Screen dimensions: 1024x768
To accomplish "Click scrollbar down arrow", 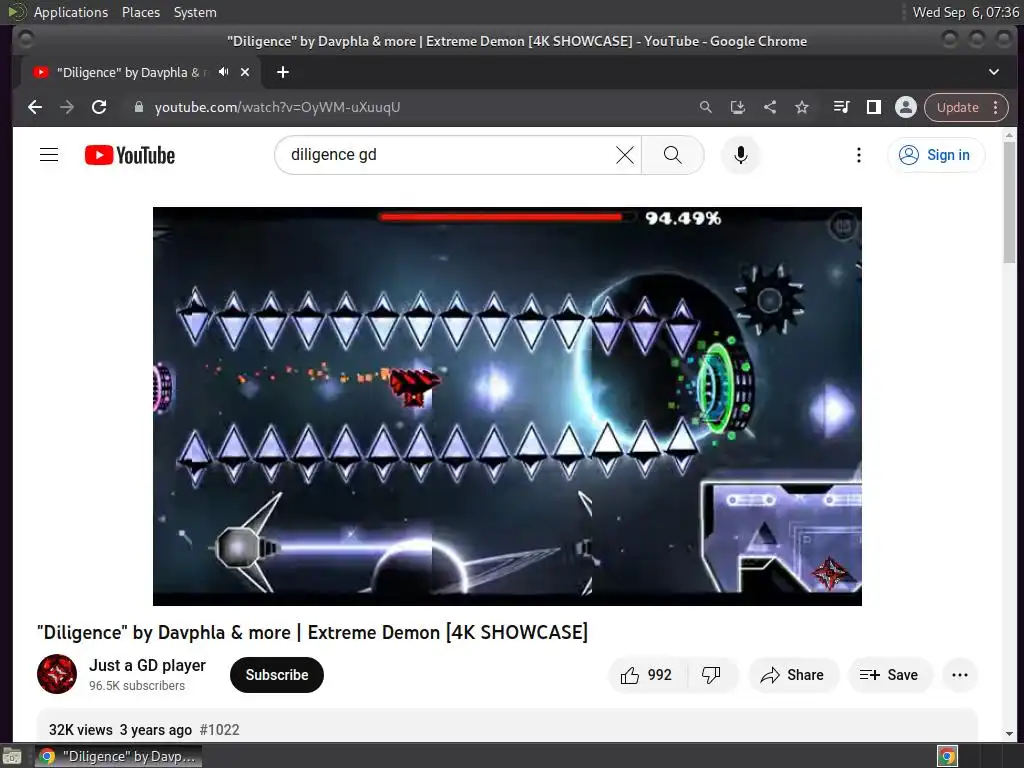I will (x=1010, y=733).
